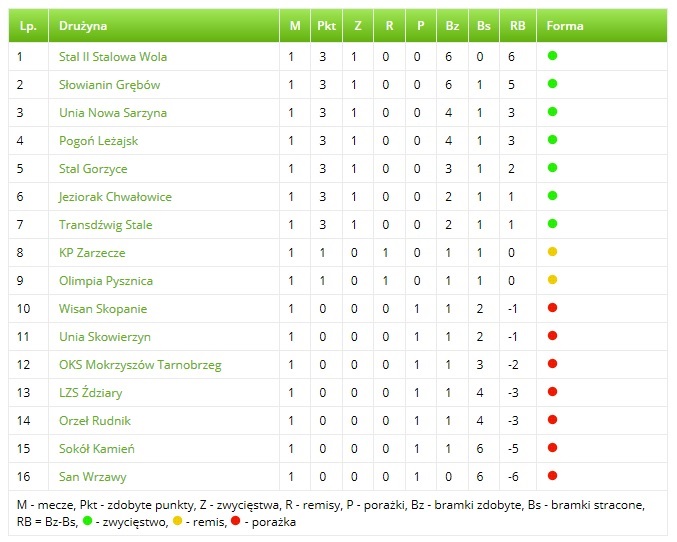Click yellow draw dot for KP Zarzecze
Screen dimensions: 677x542
552,252
